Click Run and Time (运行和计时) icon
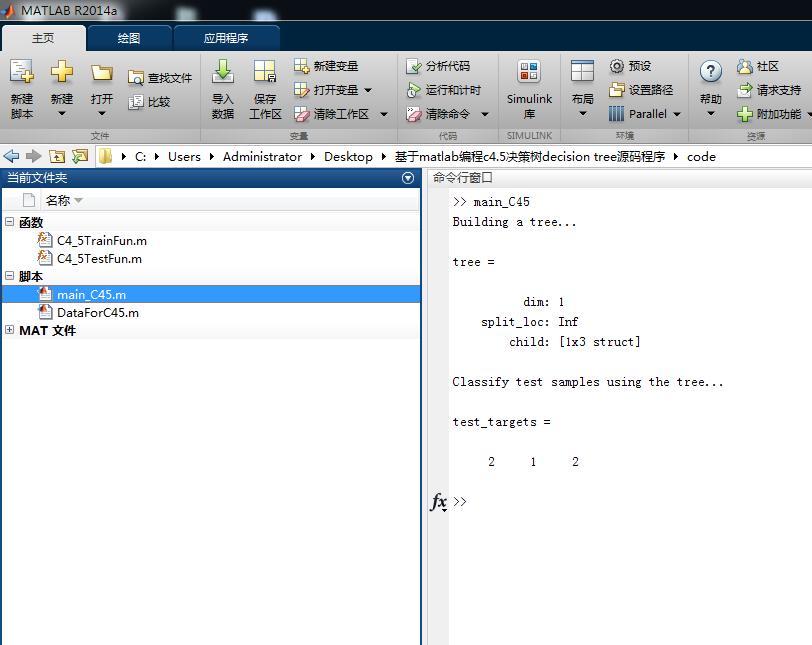 point(414,90)
